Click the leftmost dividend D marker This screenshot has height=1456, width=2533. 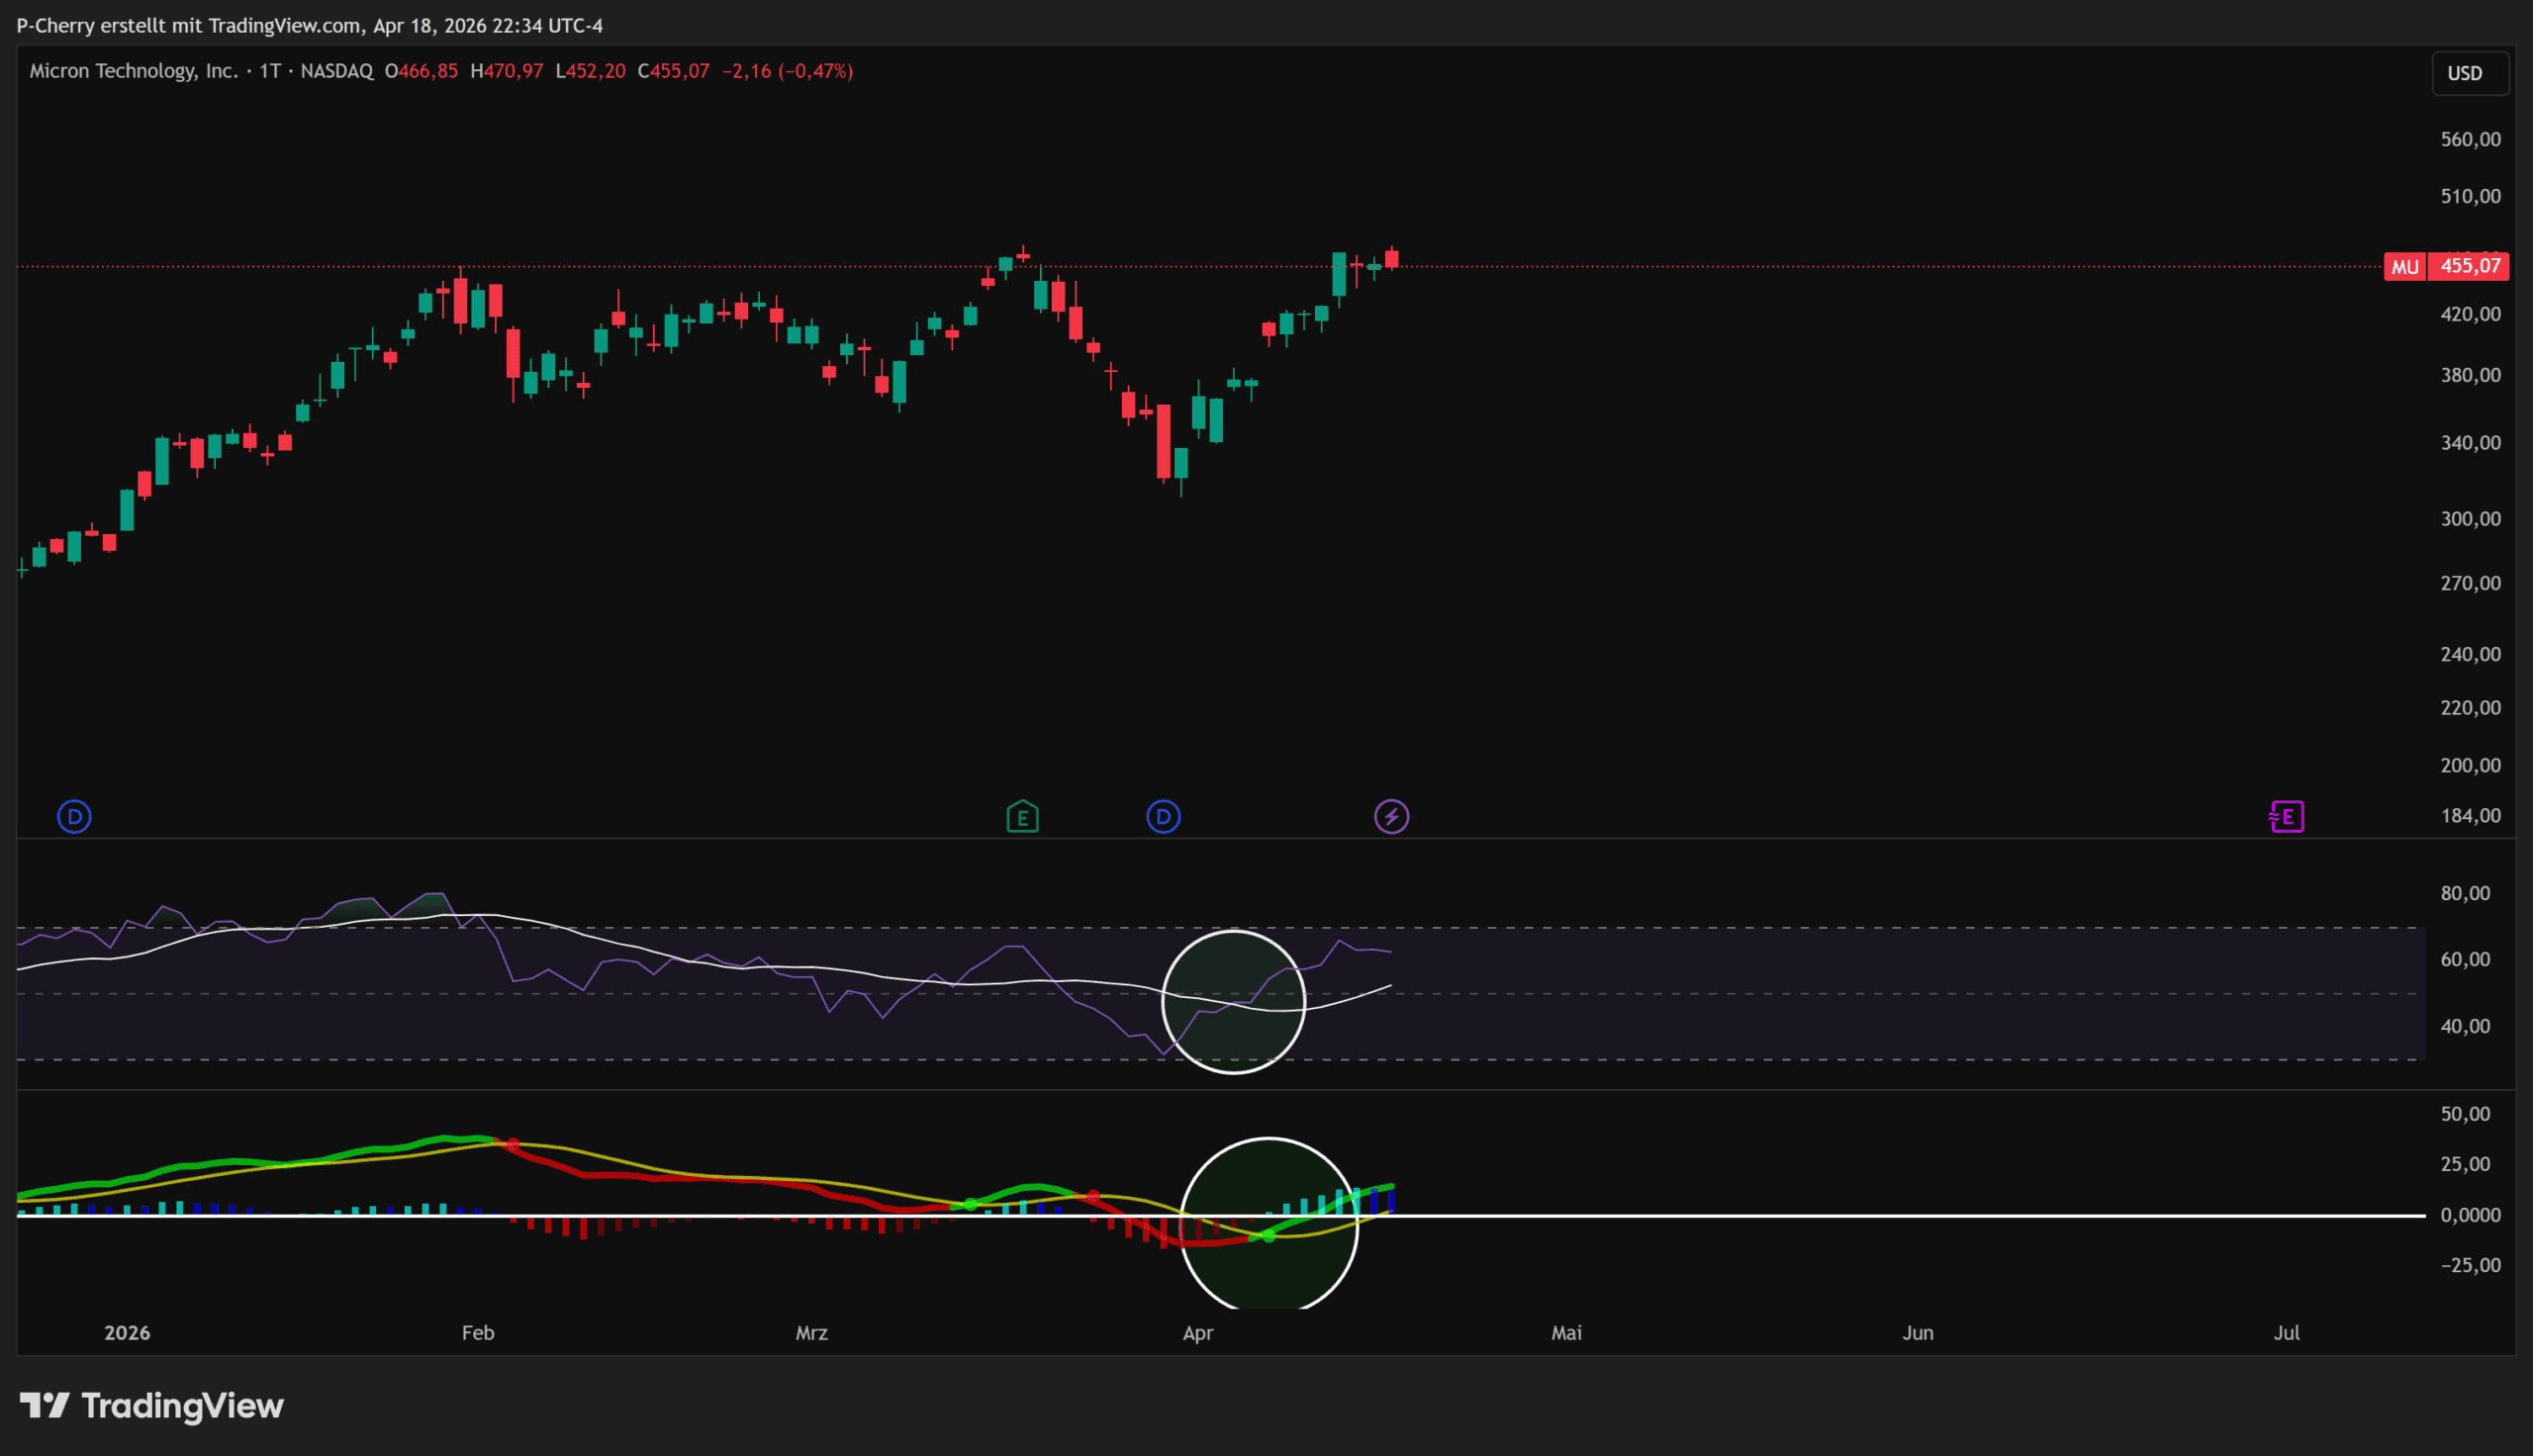coord(74,817)
